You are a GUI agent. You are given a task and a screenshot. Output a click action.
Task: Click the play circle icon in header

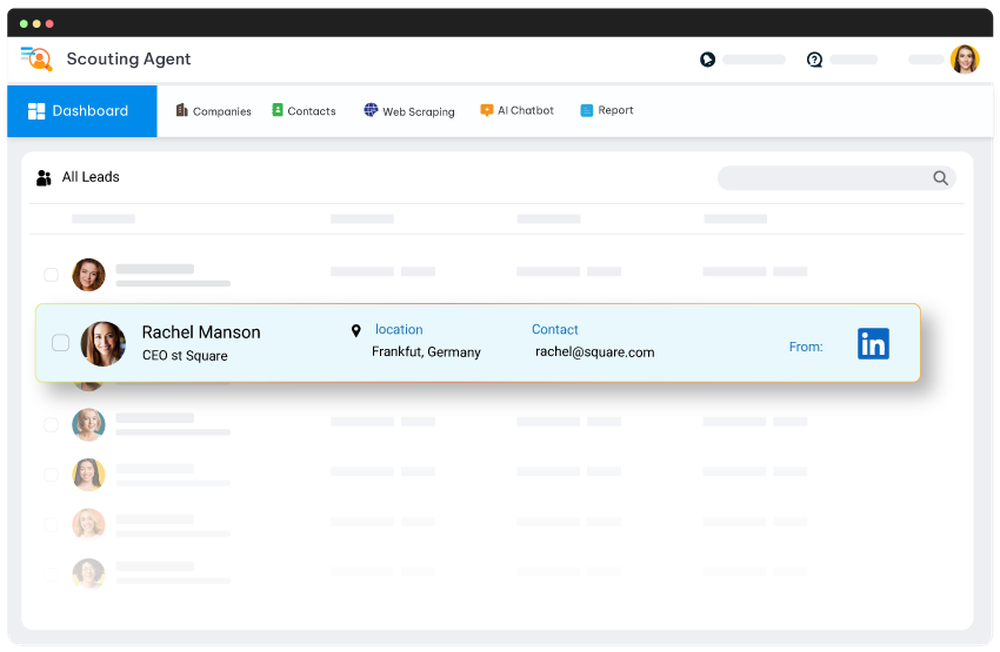tap(707, 59)
